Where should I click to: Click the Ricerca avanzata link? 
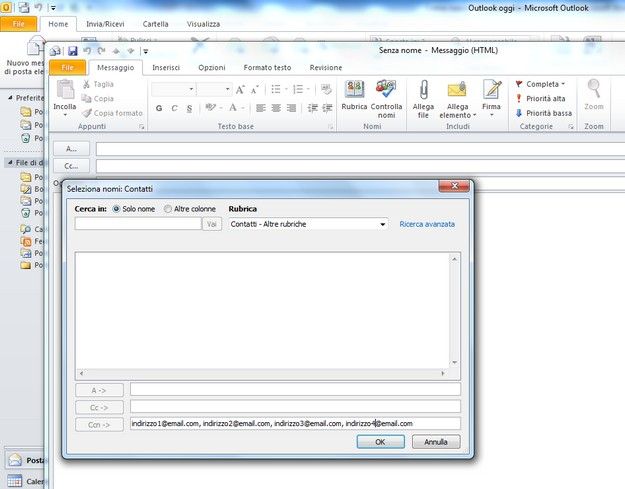coord(427,224)
